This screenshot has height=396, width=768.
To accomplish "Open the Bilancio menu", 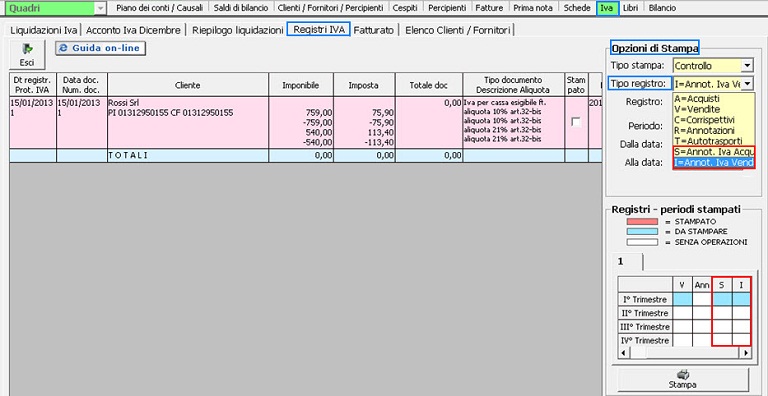I will 662,8.
